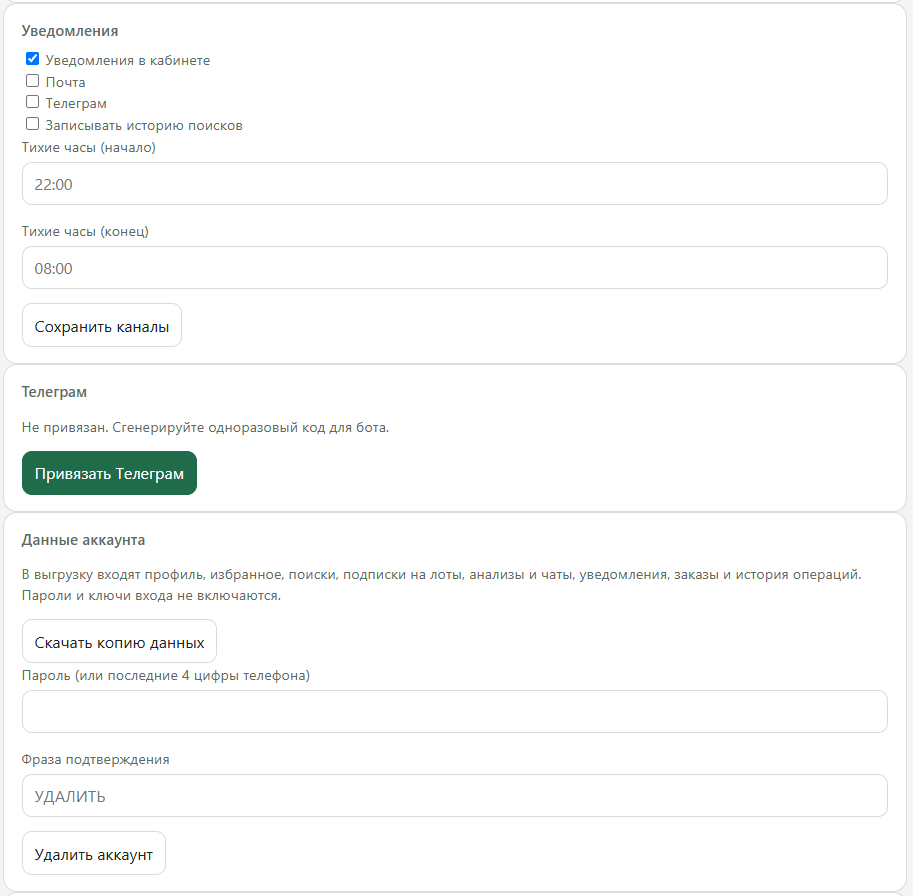This screenshot has height=896, width=913.
Task: Uncheck the 'Уведомления в кабинете' checkbox
Action: coord(33,59)
